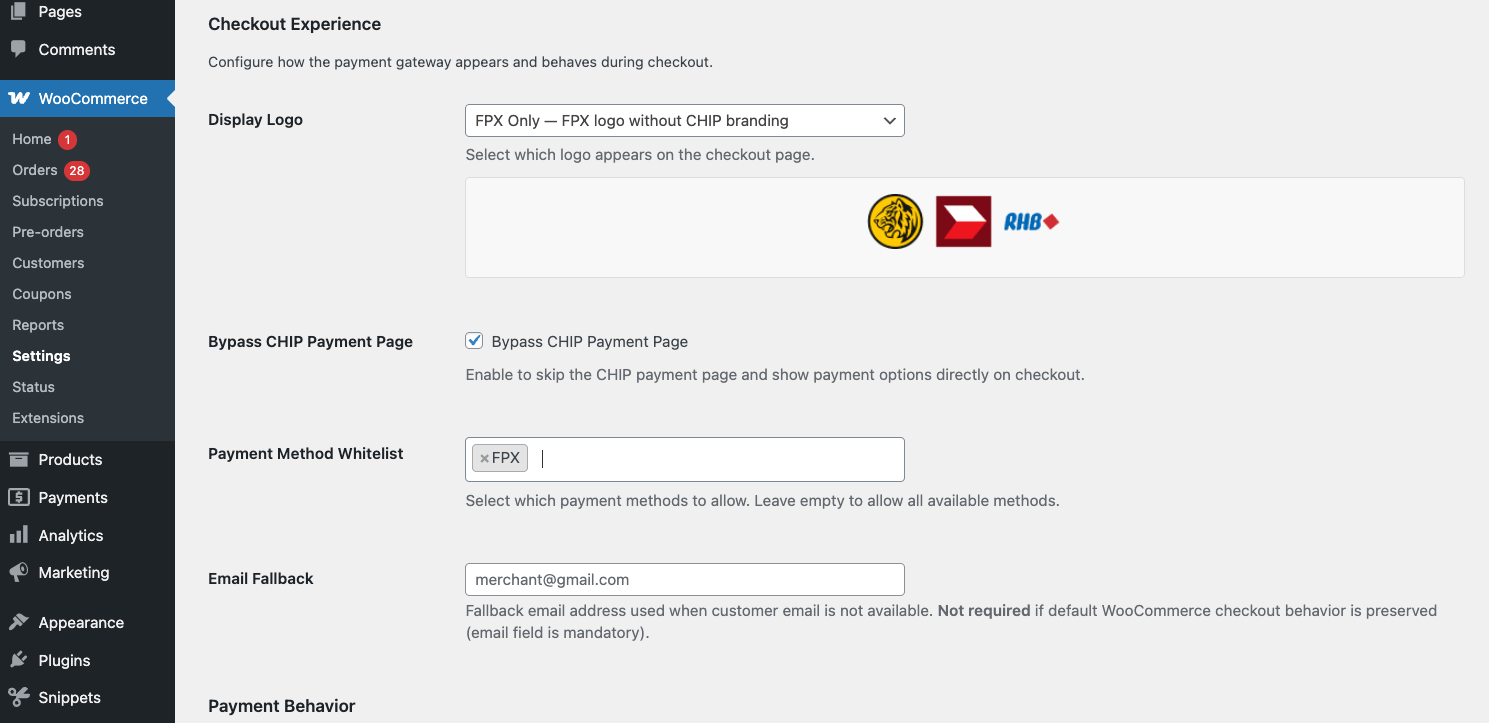Click the Snippets scissors icon
The height and width of the screenshot is (723, 1489).
point(18,697)
